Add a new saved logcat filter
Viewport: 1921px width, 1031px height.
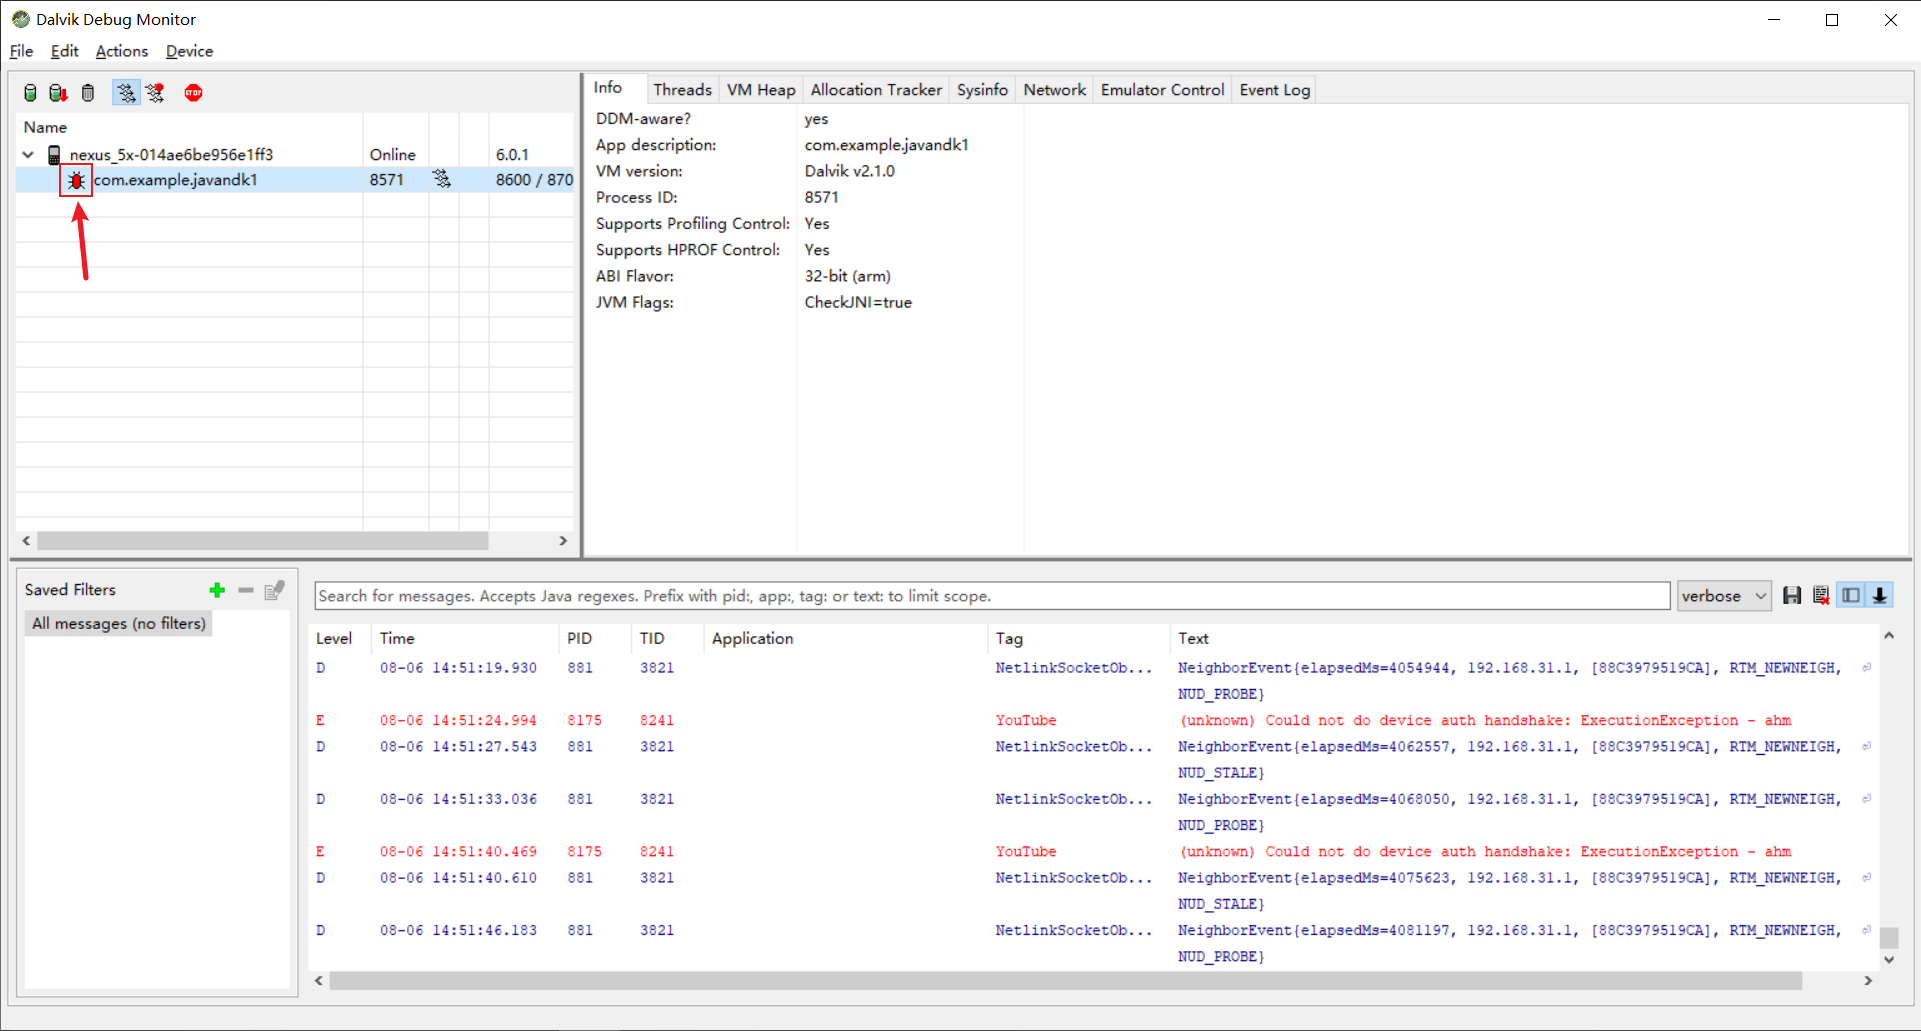point(217,590)
